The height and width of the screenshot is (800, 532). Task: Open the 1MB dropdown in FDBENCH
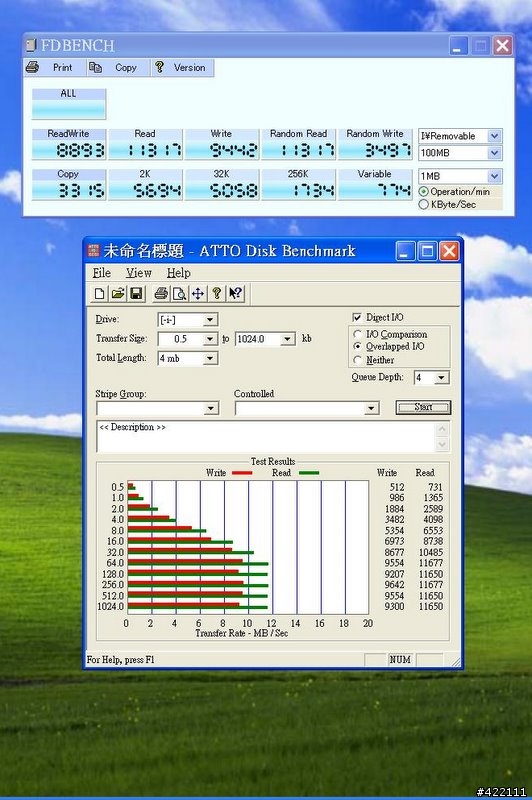494,176
